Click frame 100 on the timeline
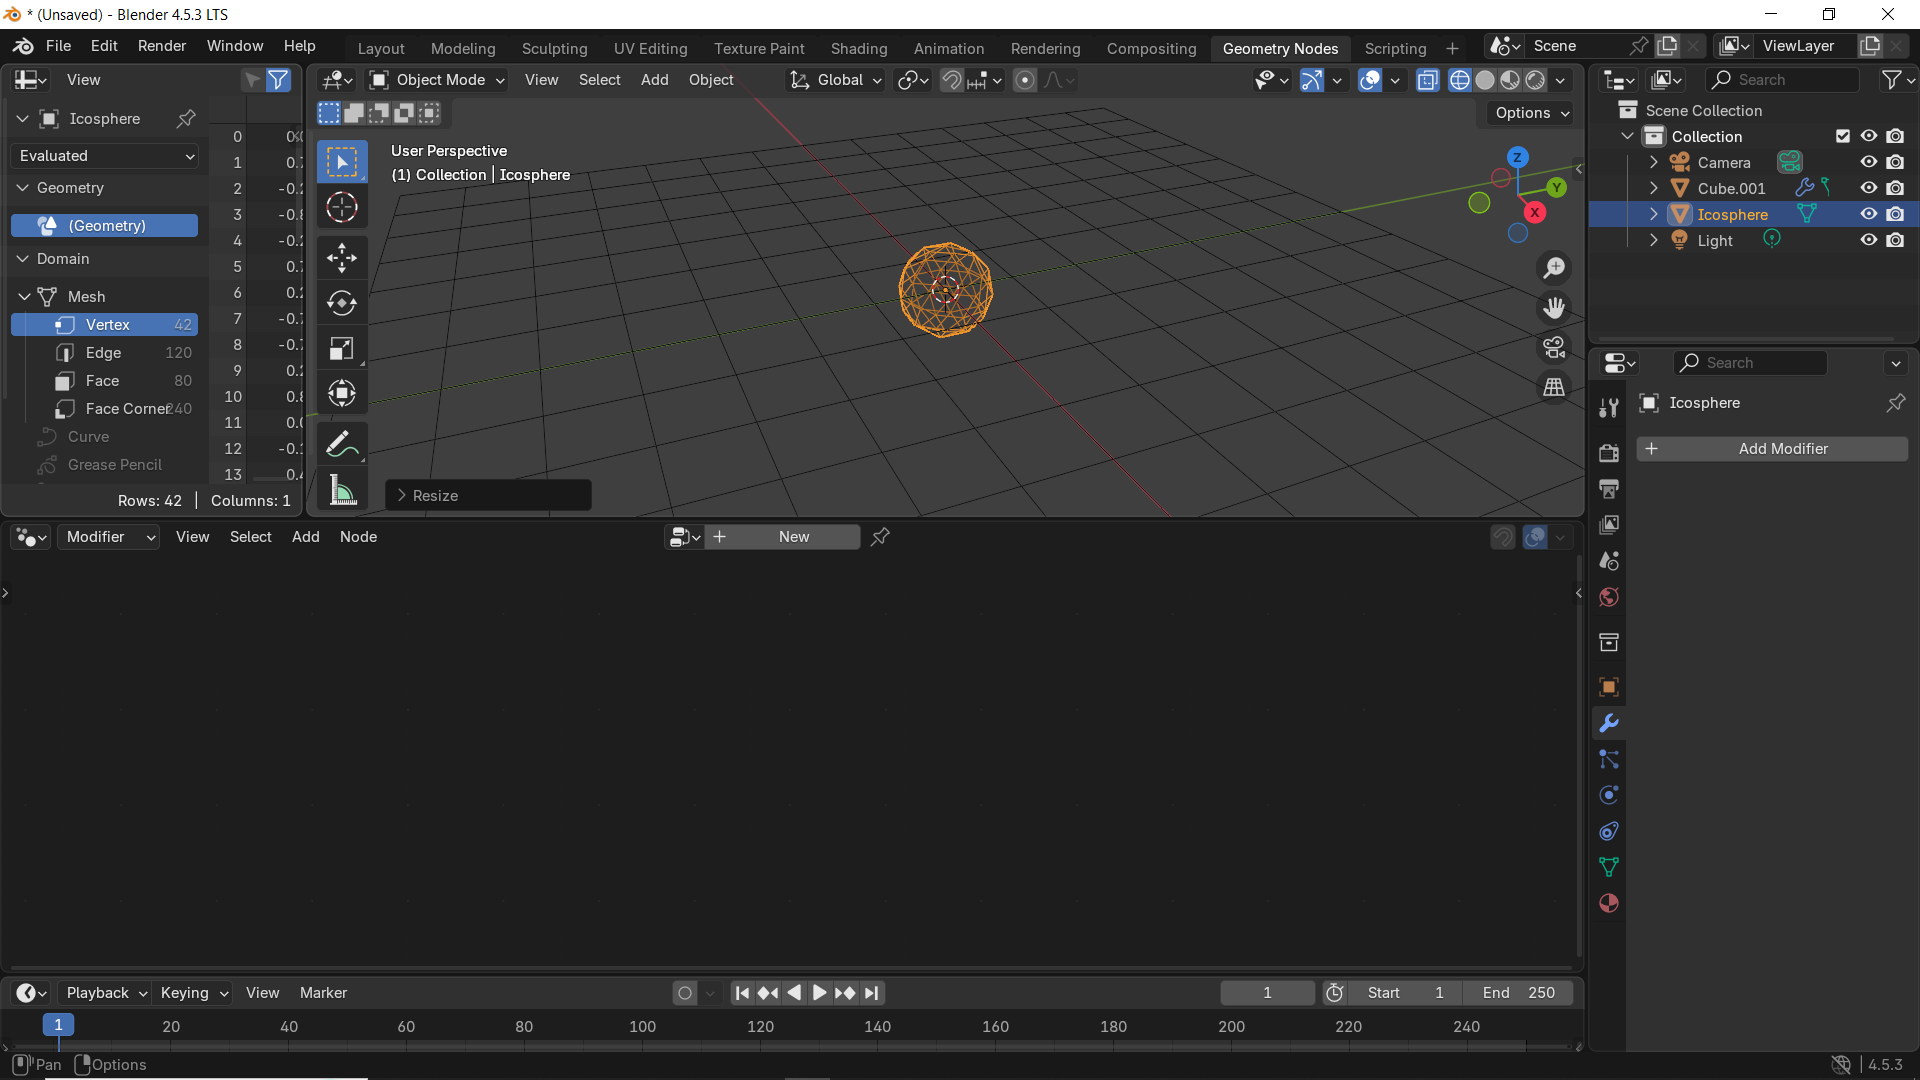Image resolution: width=1920 pixels, height=1080 pixels. [642, 1026]
